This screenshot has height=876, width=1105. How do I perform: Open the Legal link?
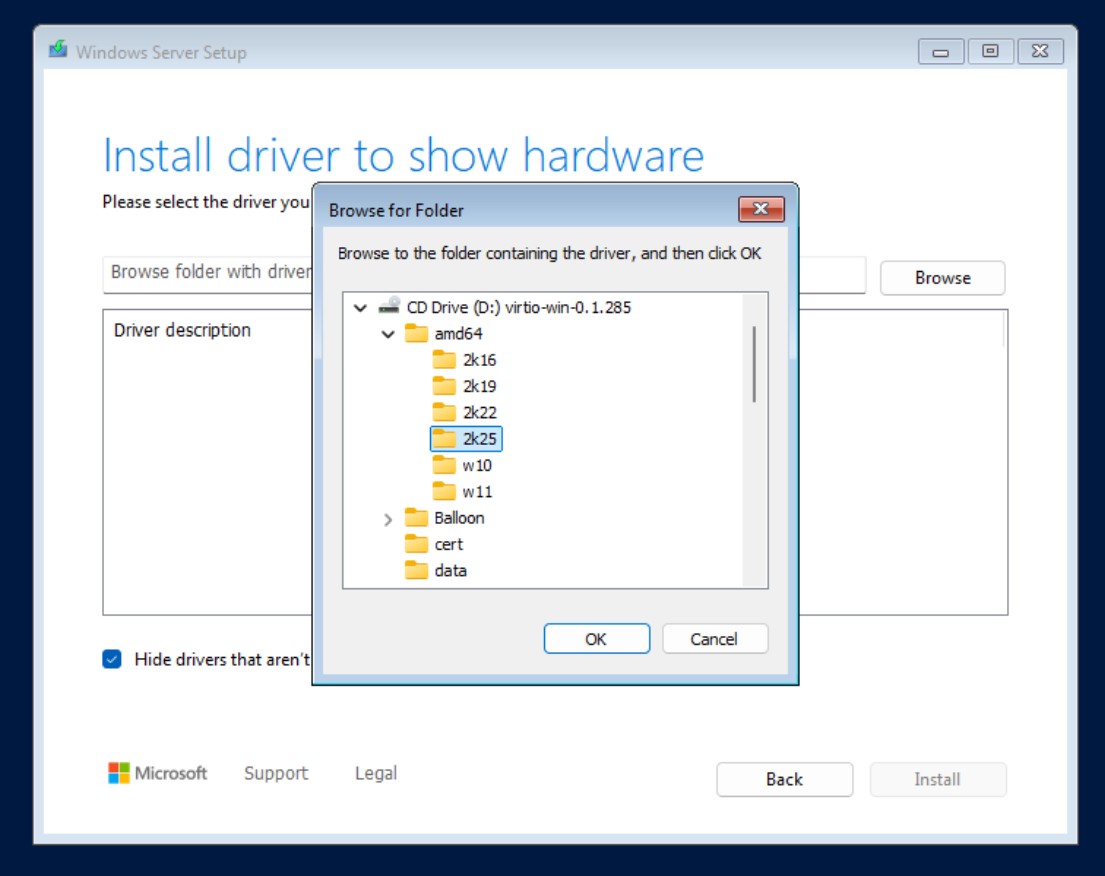376,773
